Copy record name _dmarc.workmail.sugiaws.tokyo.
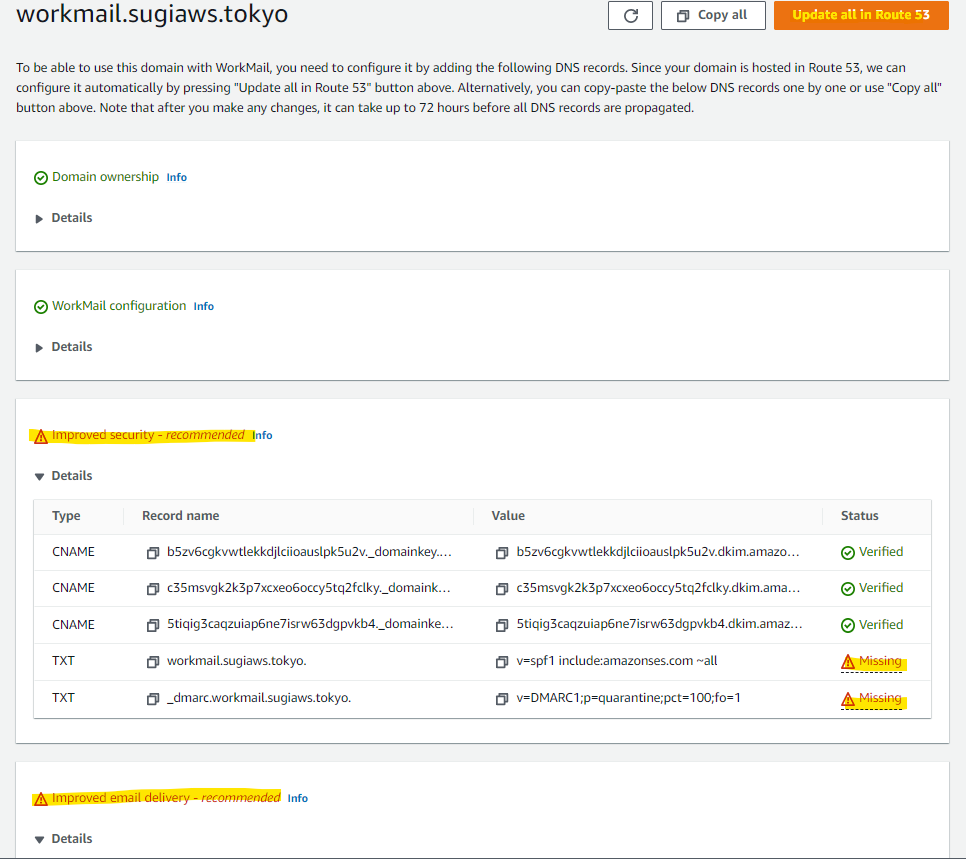The image size is (966, 859). coord(153,699)
